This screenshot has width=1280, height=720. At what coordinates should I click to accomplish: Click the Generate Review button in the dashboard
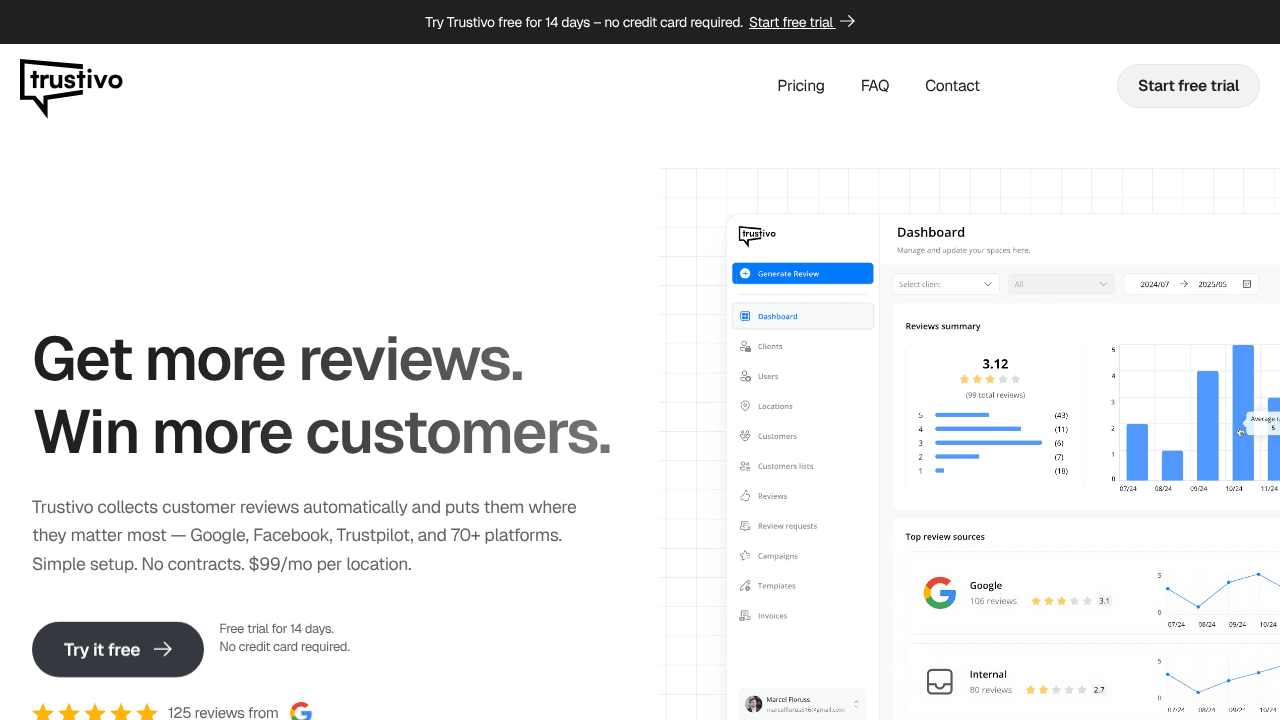point(803,273)
